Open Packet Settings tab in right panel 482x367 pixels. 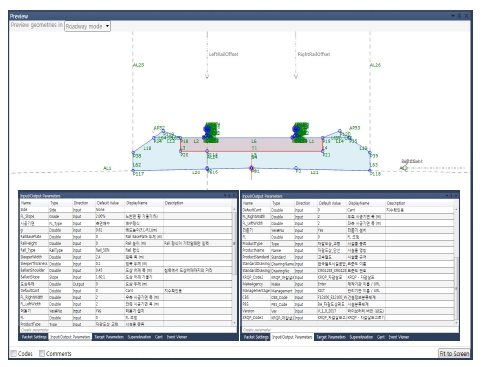click(256, 337)
